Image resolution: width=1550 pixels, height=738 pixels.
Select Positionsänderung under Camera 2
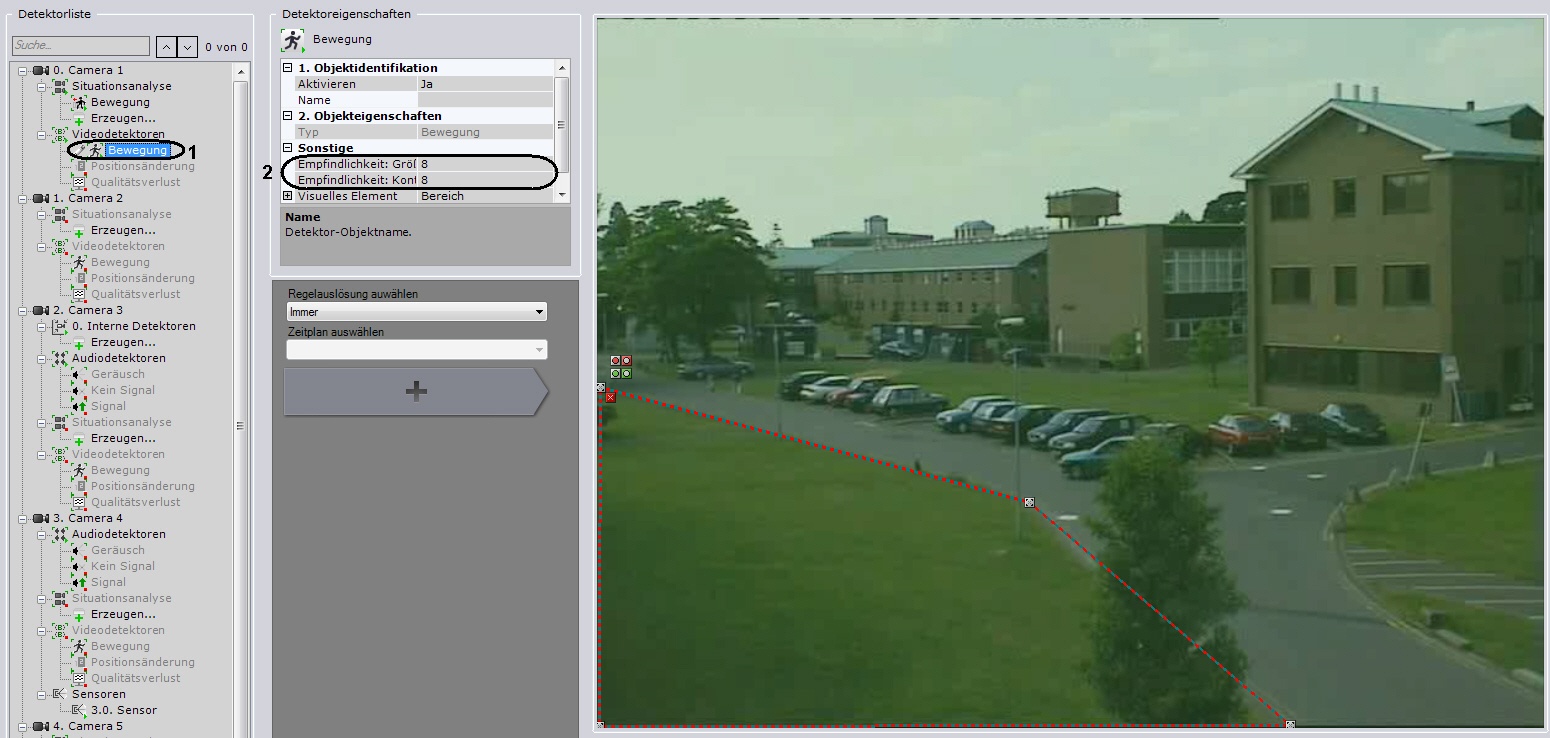pos(142,278)
